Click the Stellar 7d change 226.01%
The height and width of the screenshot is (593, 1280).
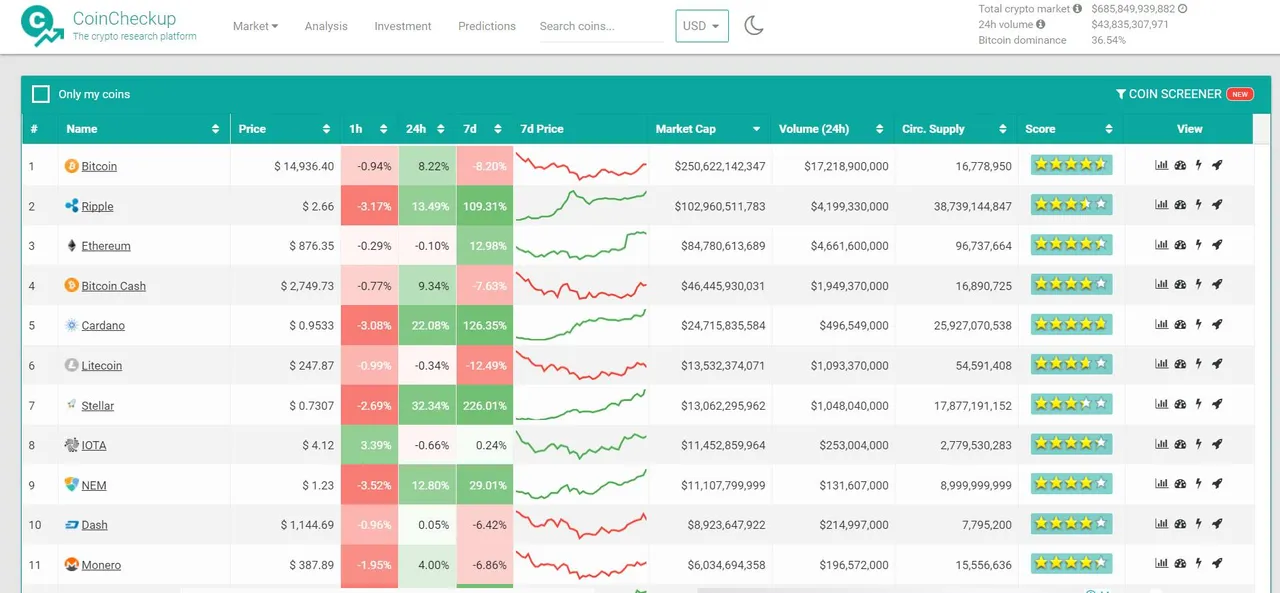pyautogui.click(x=485, y=406)
